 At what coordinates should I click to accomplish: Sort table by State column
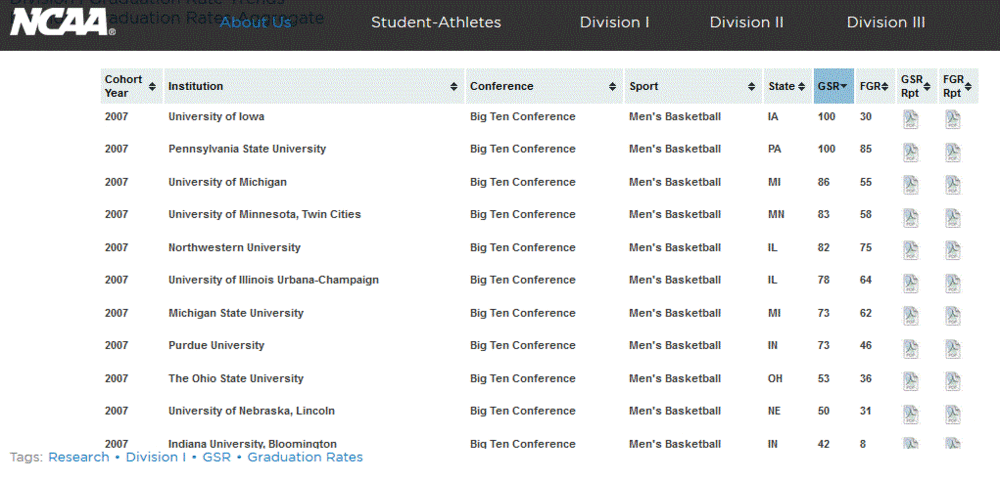[x=788, y=86]
